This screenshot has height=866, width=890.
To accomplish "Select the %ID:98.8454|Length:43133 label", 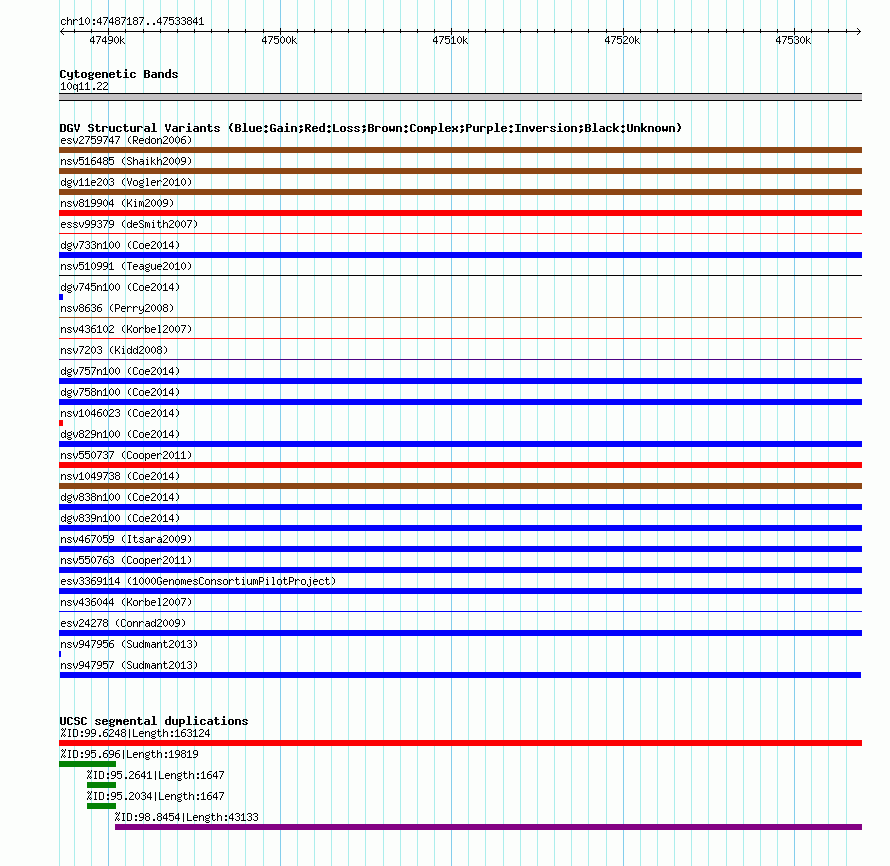I will click(x=187, y=817).
